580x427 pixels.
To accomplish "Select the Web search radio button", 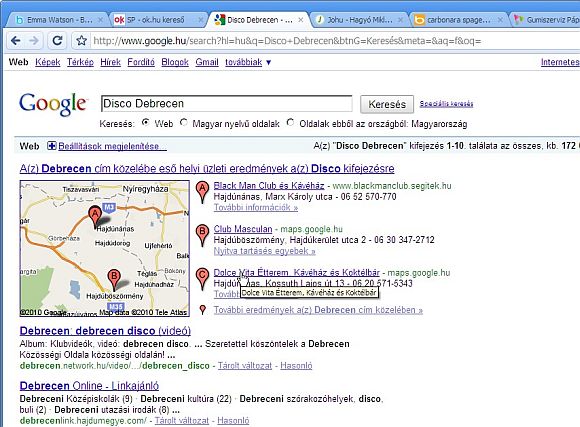I will pyautogui.click(x=145, y=122).
